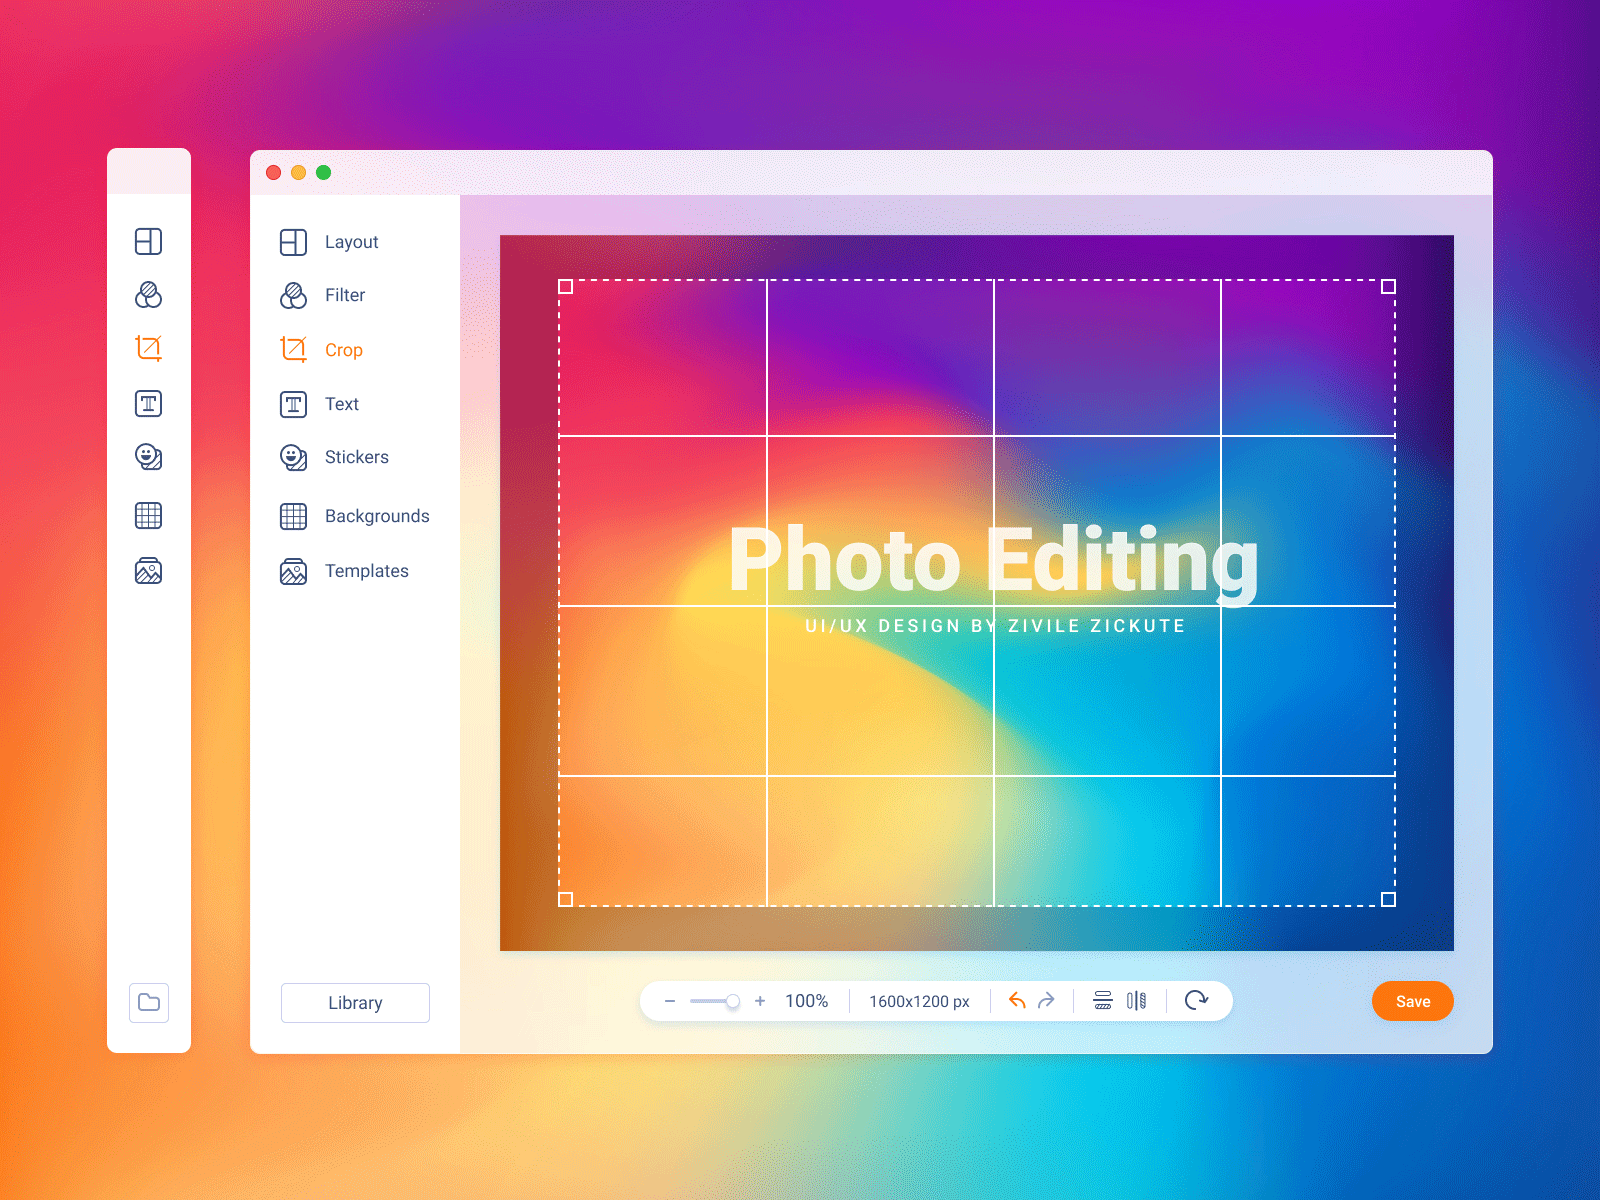Select the Filter icon in the narrow sidebar

click(x=148, y=295)
